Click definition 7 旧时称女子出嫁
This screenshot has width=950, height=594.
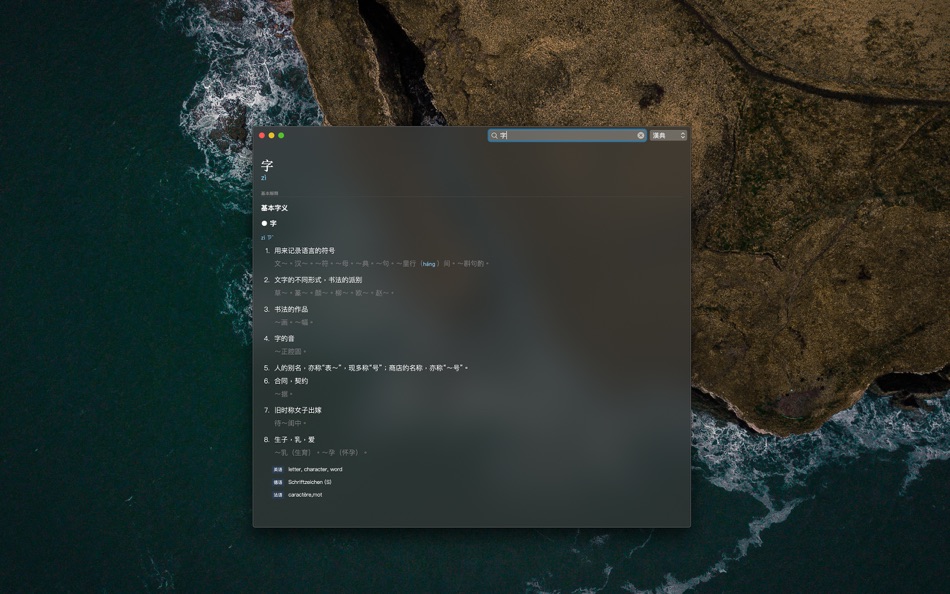297,410
